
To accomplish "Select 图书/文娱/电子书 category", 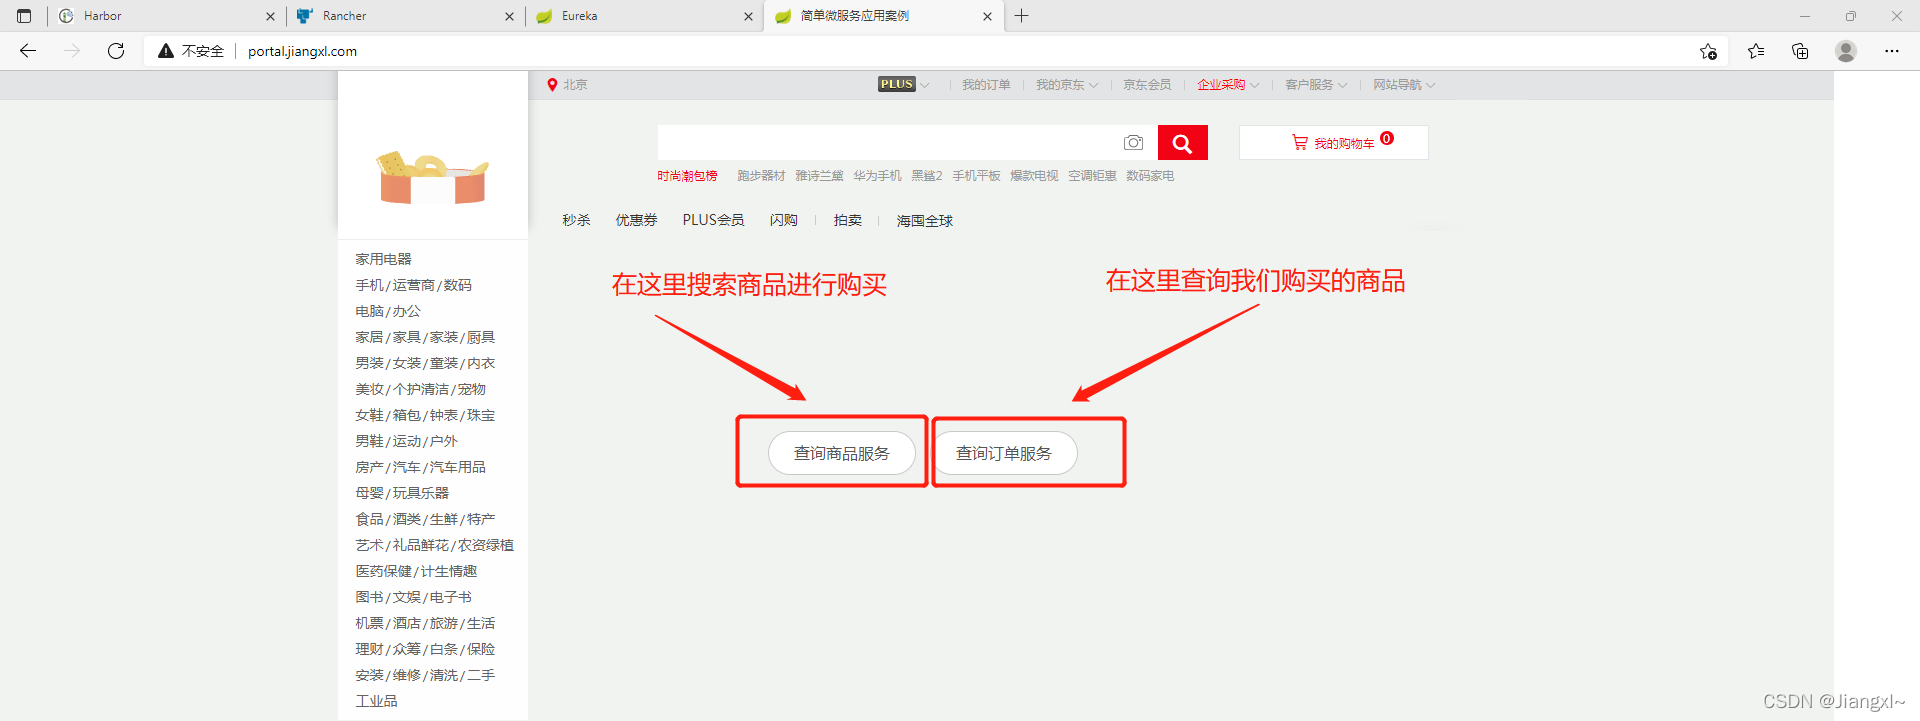I will [x=413, y=597].
